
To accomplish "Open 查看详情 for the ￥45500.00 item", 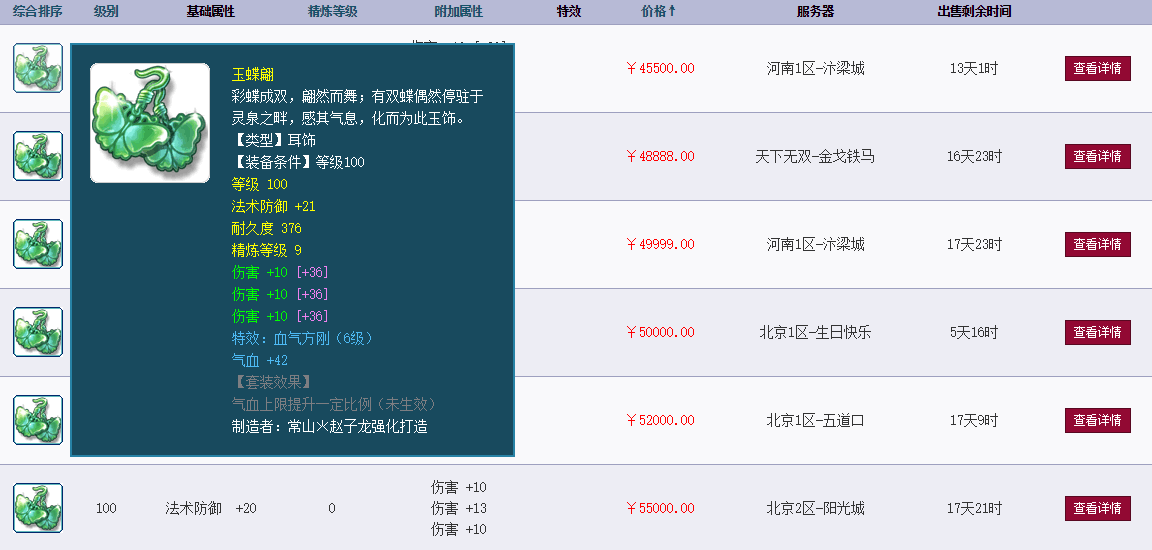I will (x=1098, y=68).
